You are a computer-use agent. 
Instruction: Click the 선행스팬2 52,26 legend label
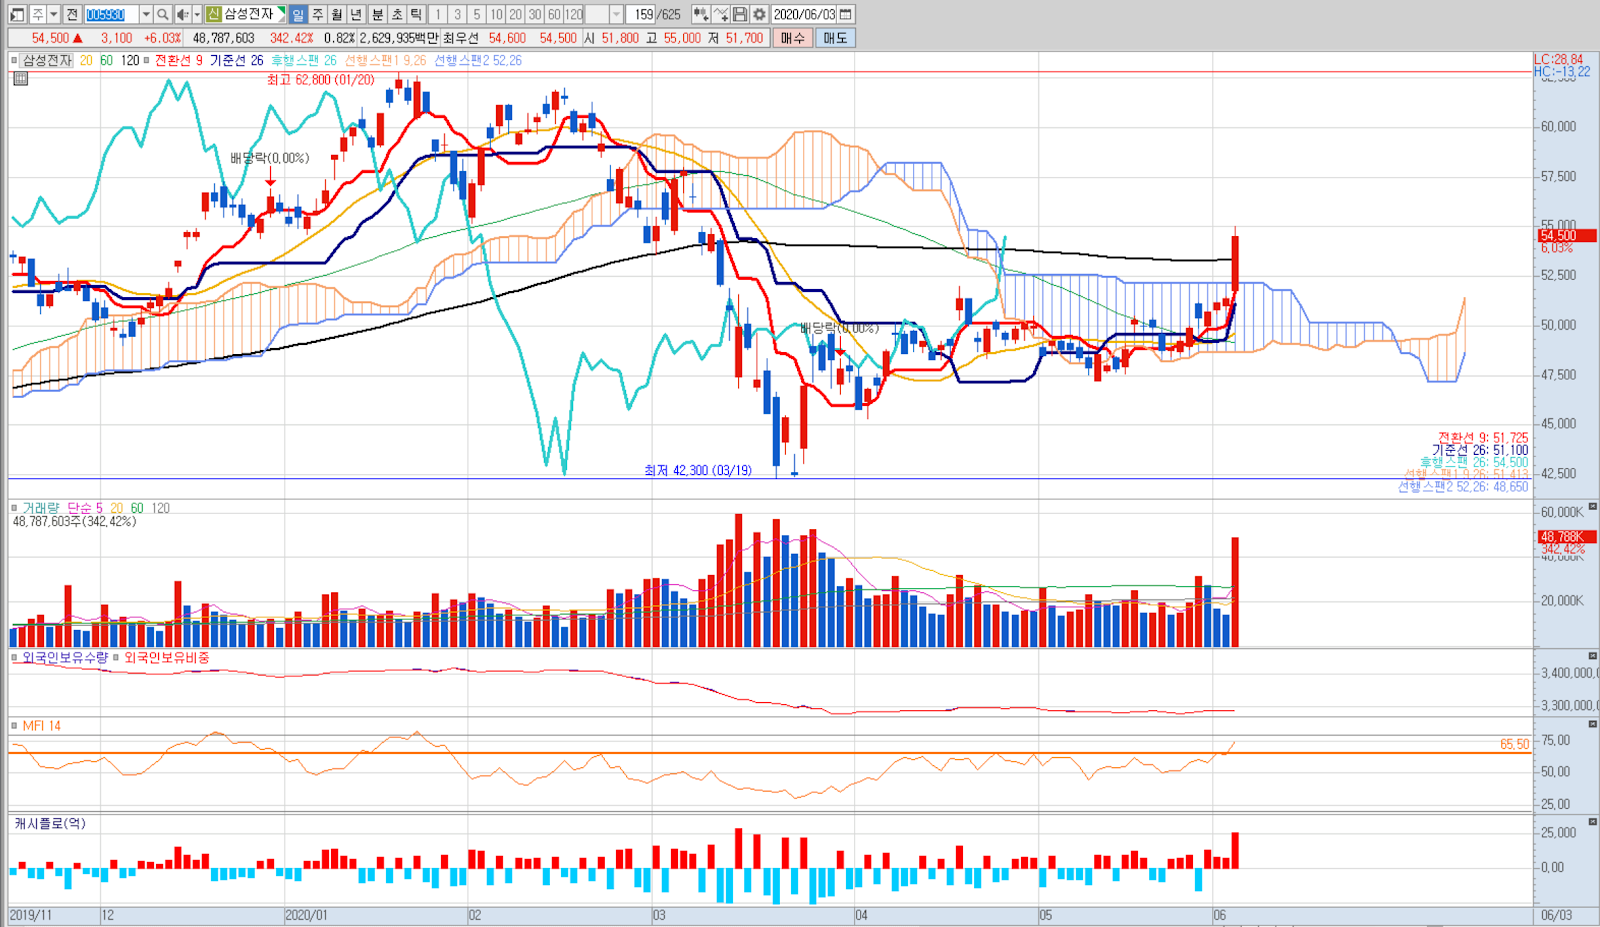478,60
